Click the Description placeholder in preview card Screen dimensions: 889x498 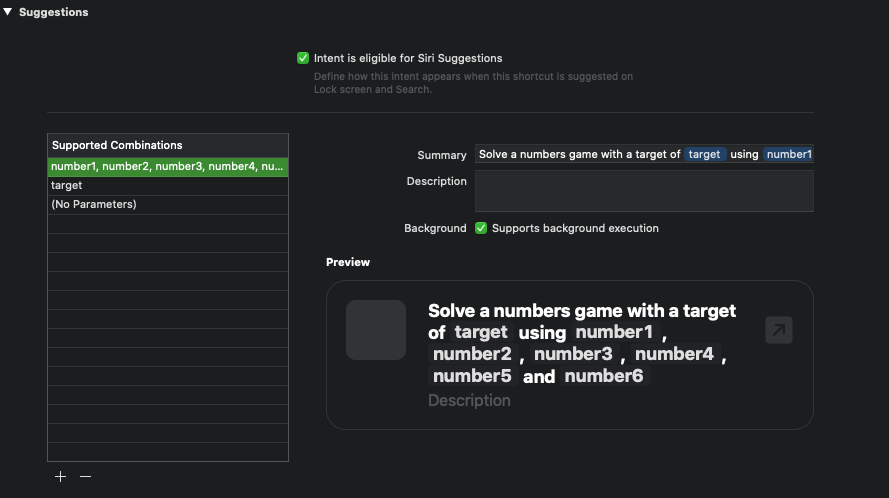click(469, 400)
